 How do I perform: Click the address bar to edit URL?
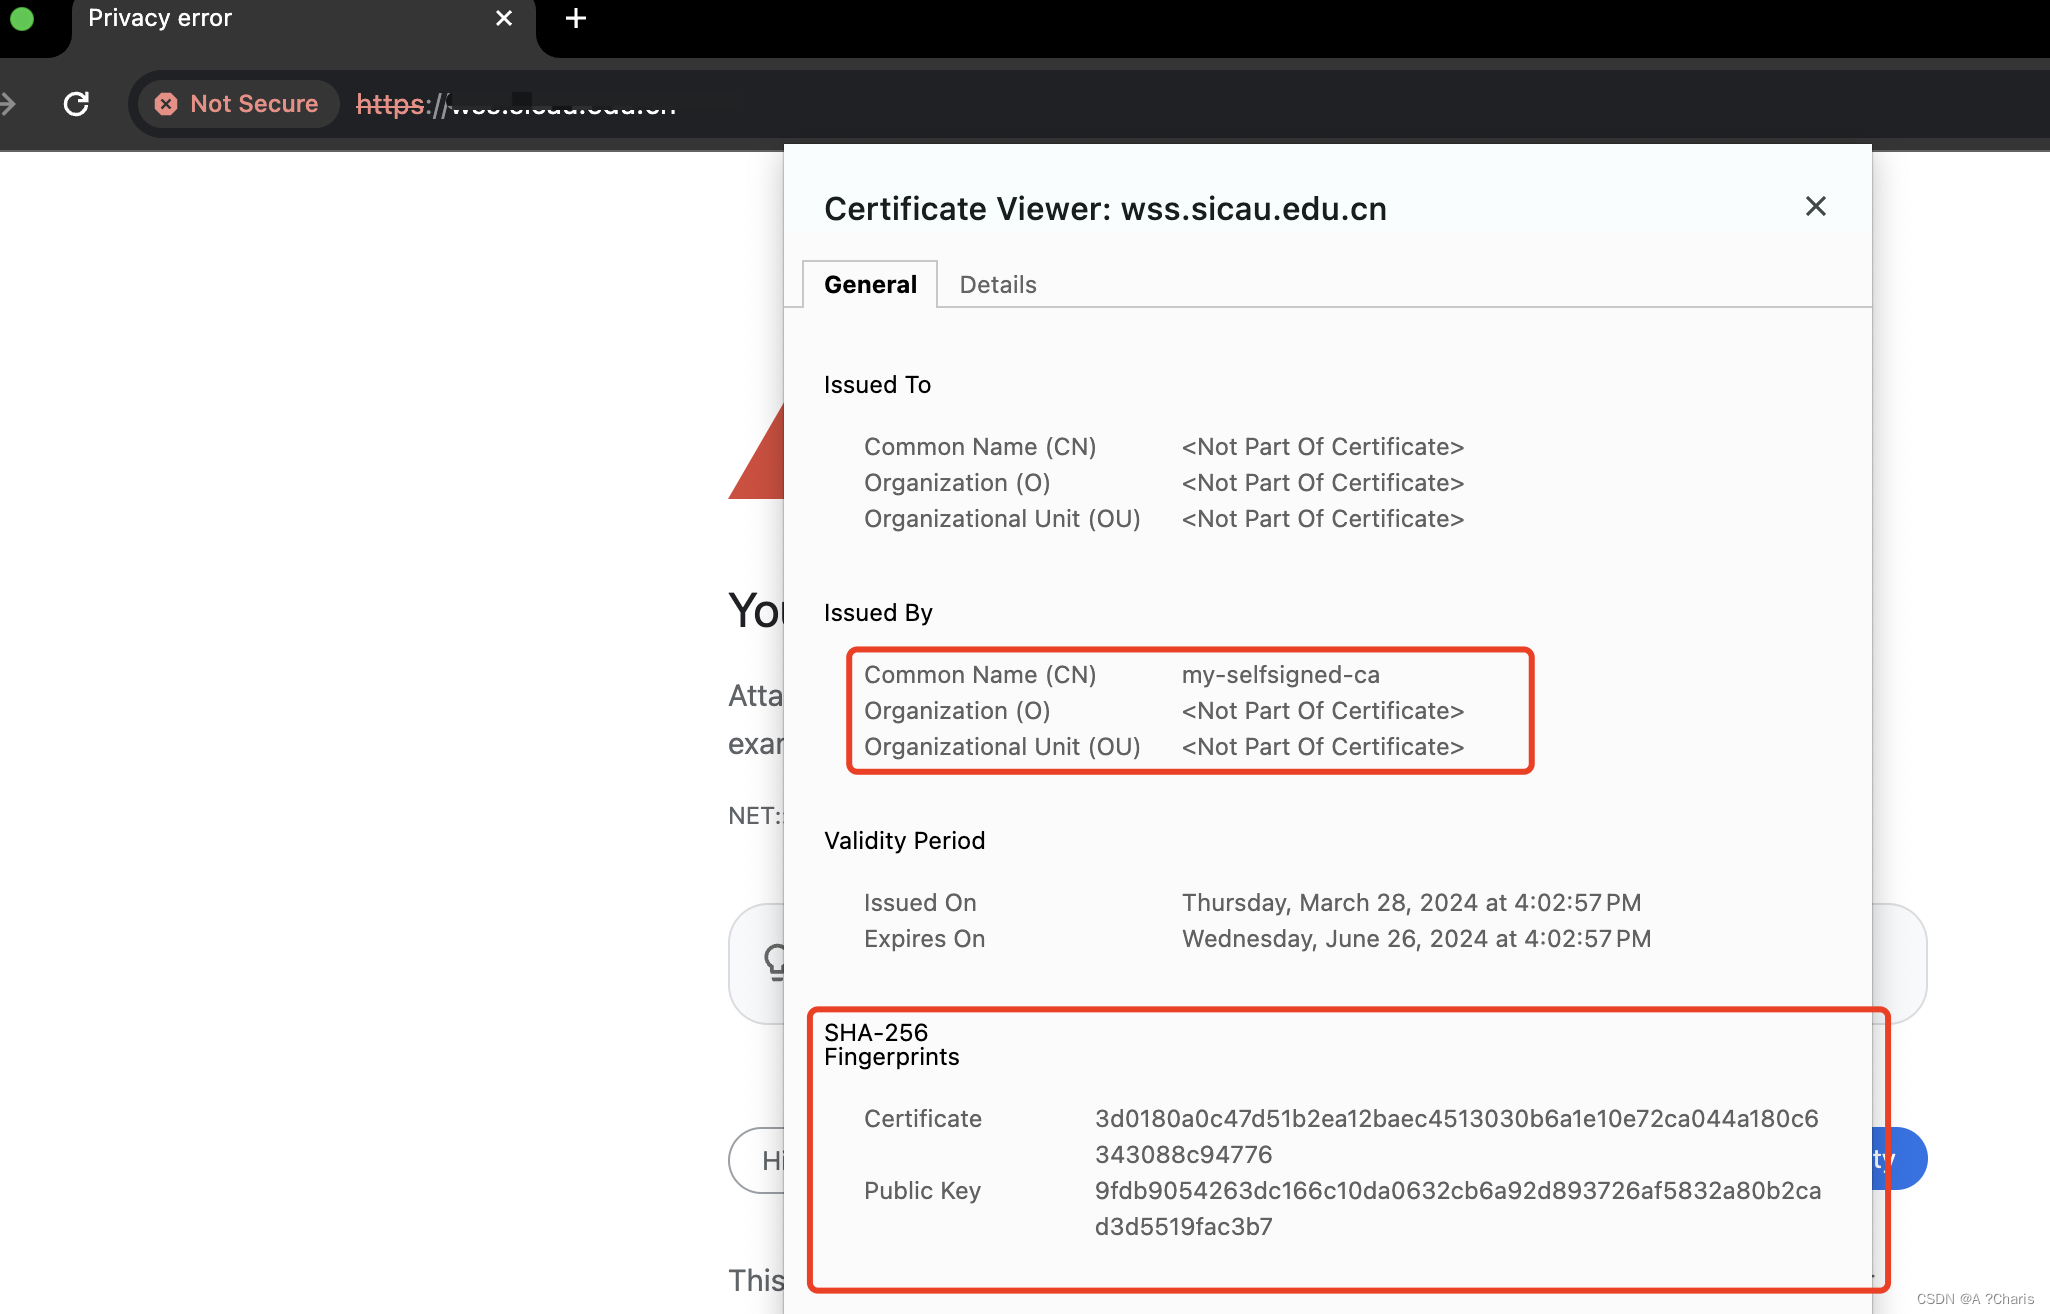[x=560, y=104]
